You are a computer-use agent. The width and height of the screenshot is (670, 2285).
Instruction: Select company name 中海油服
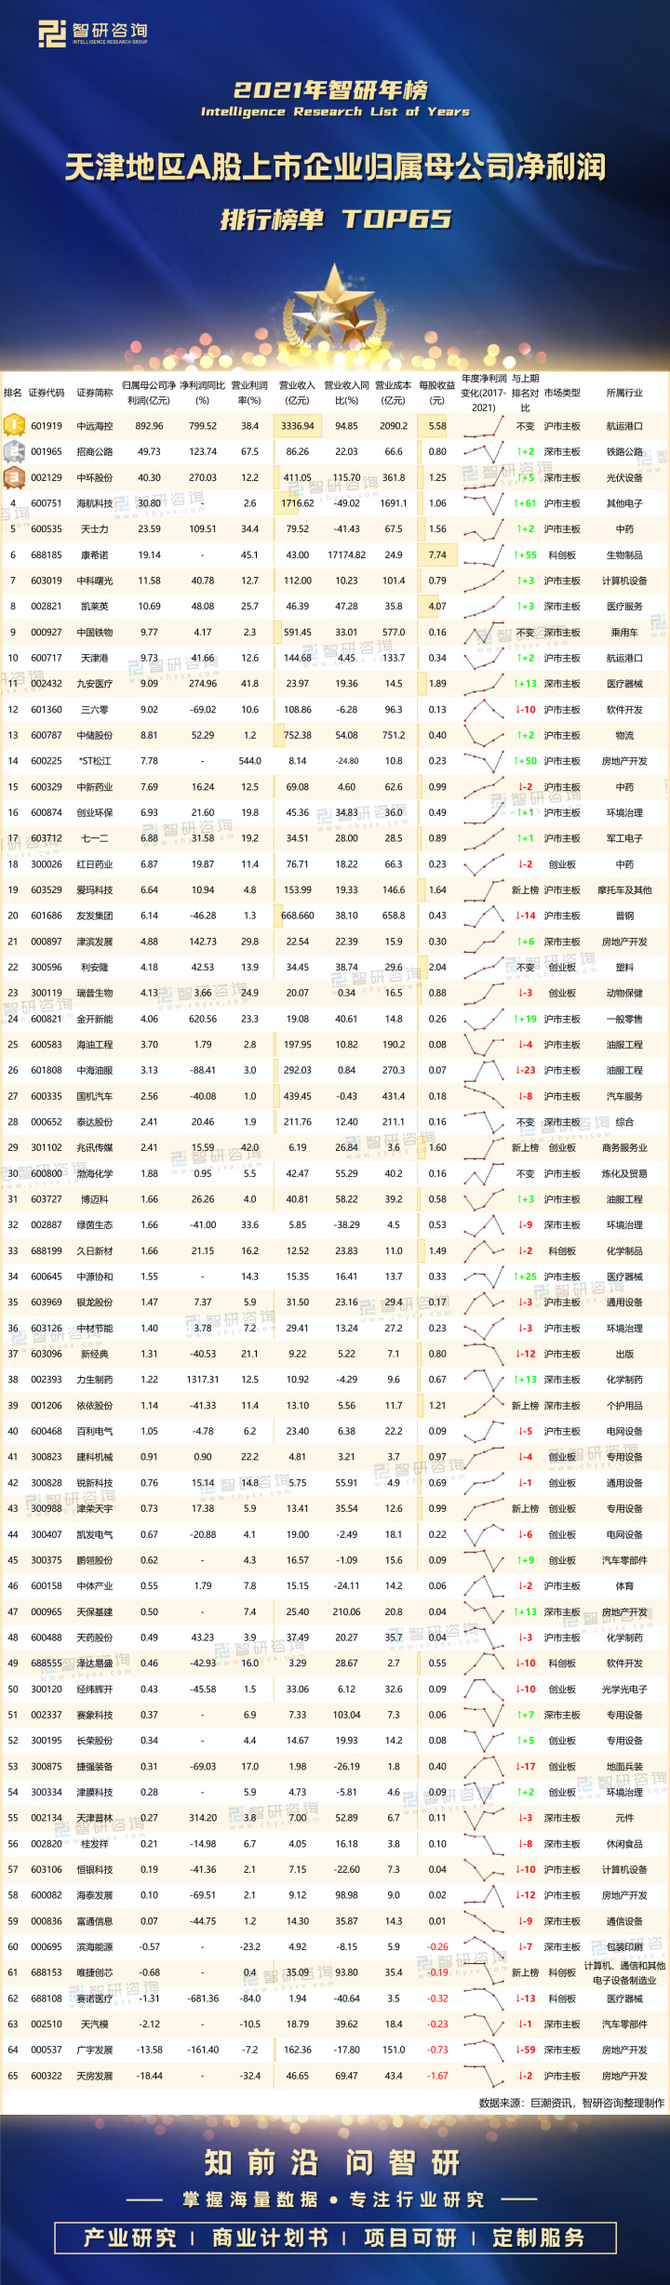tap(95, 1070)
